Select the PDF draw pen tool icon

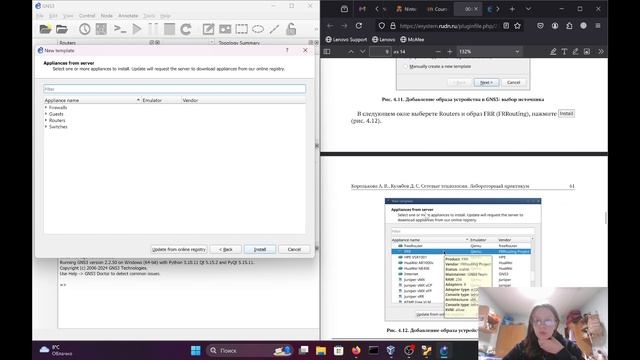click(576, 52)
